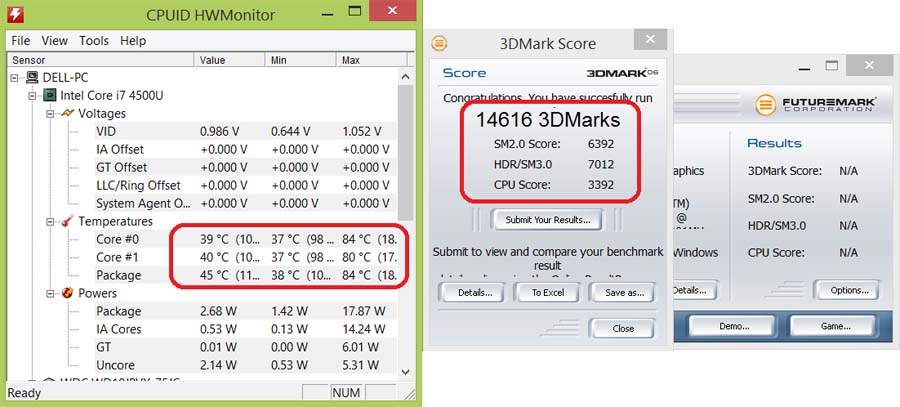Collapse the Powers section
This screenshot has height=407, width=900.
50,293
